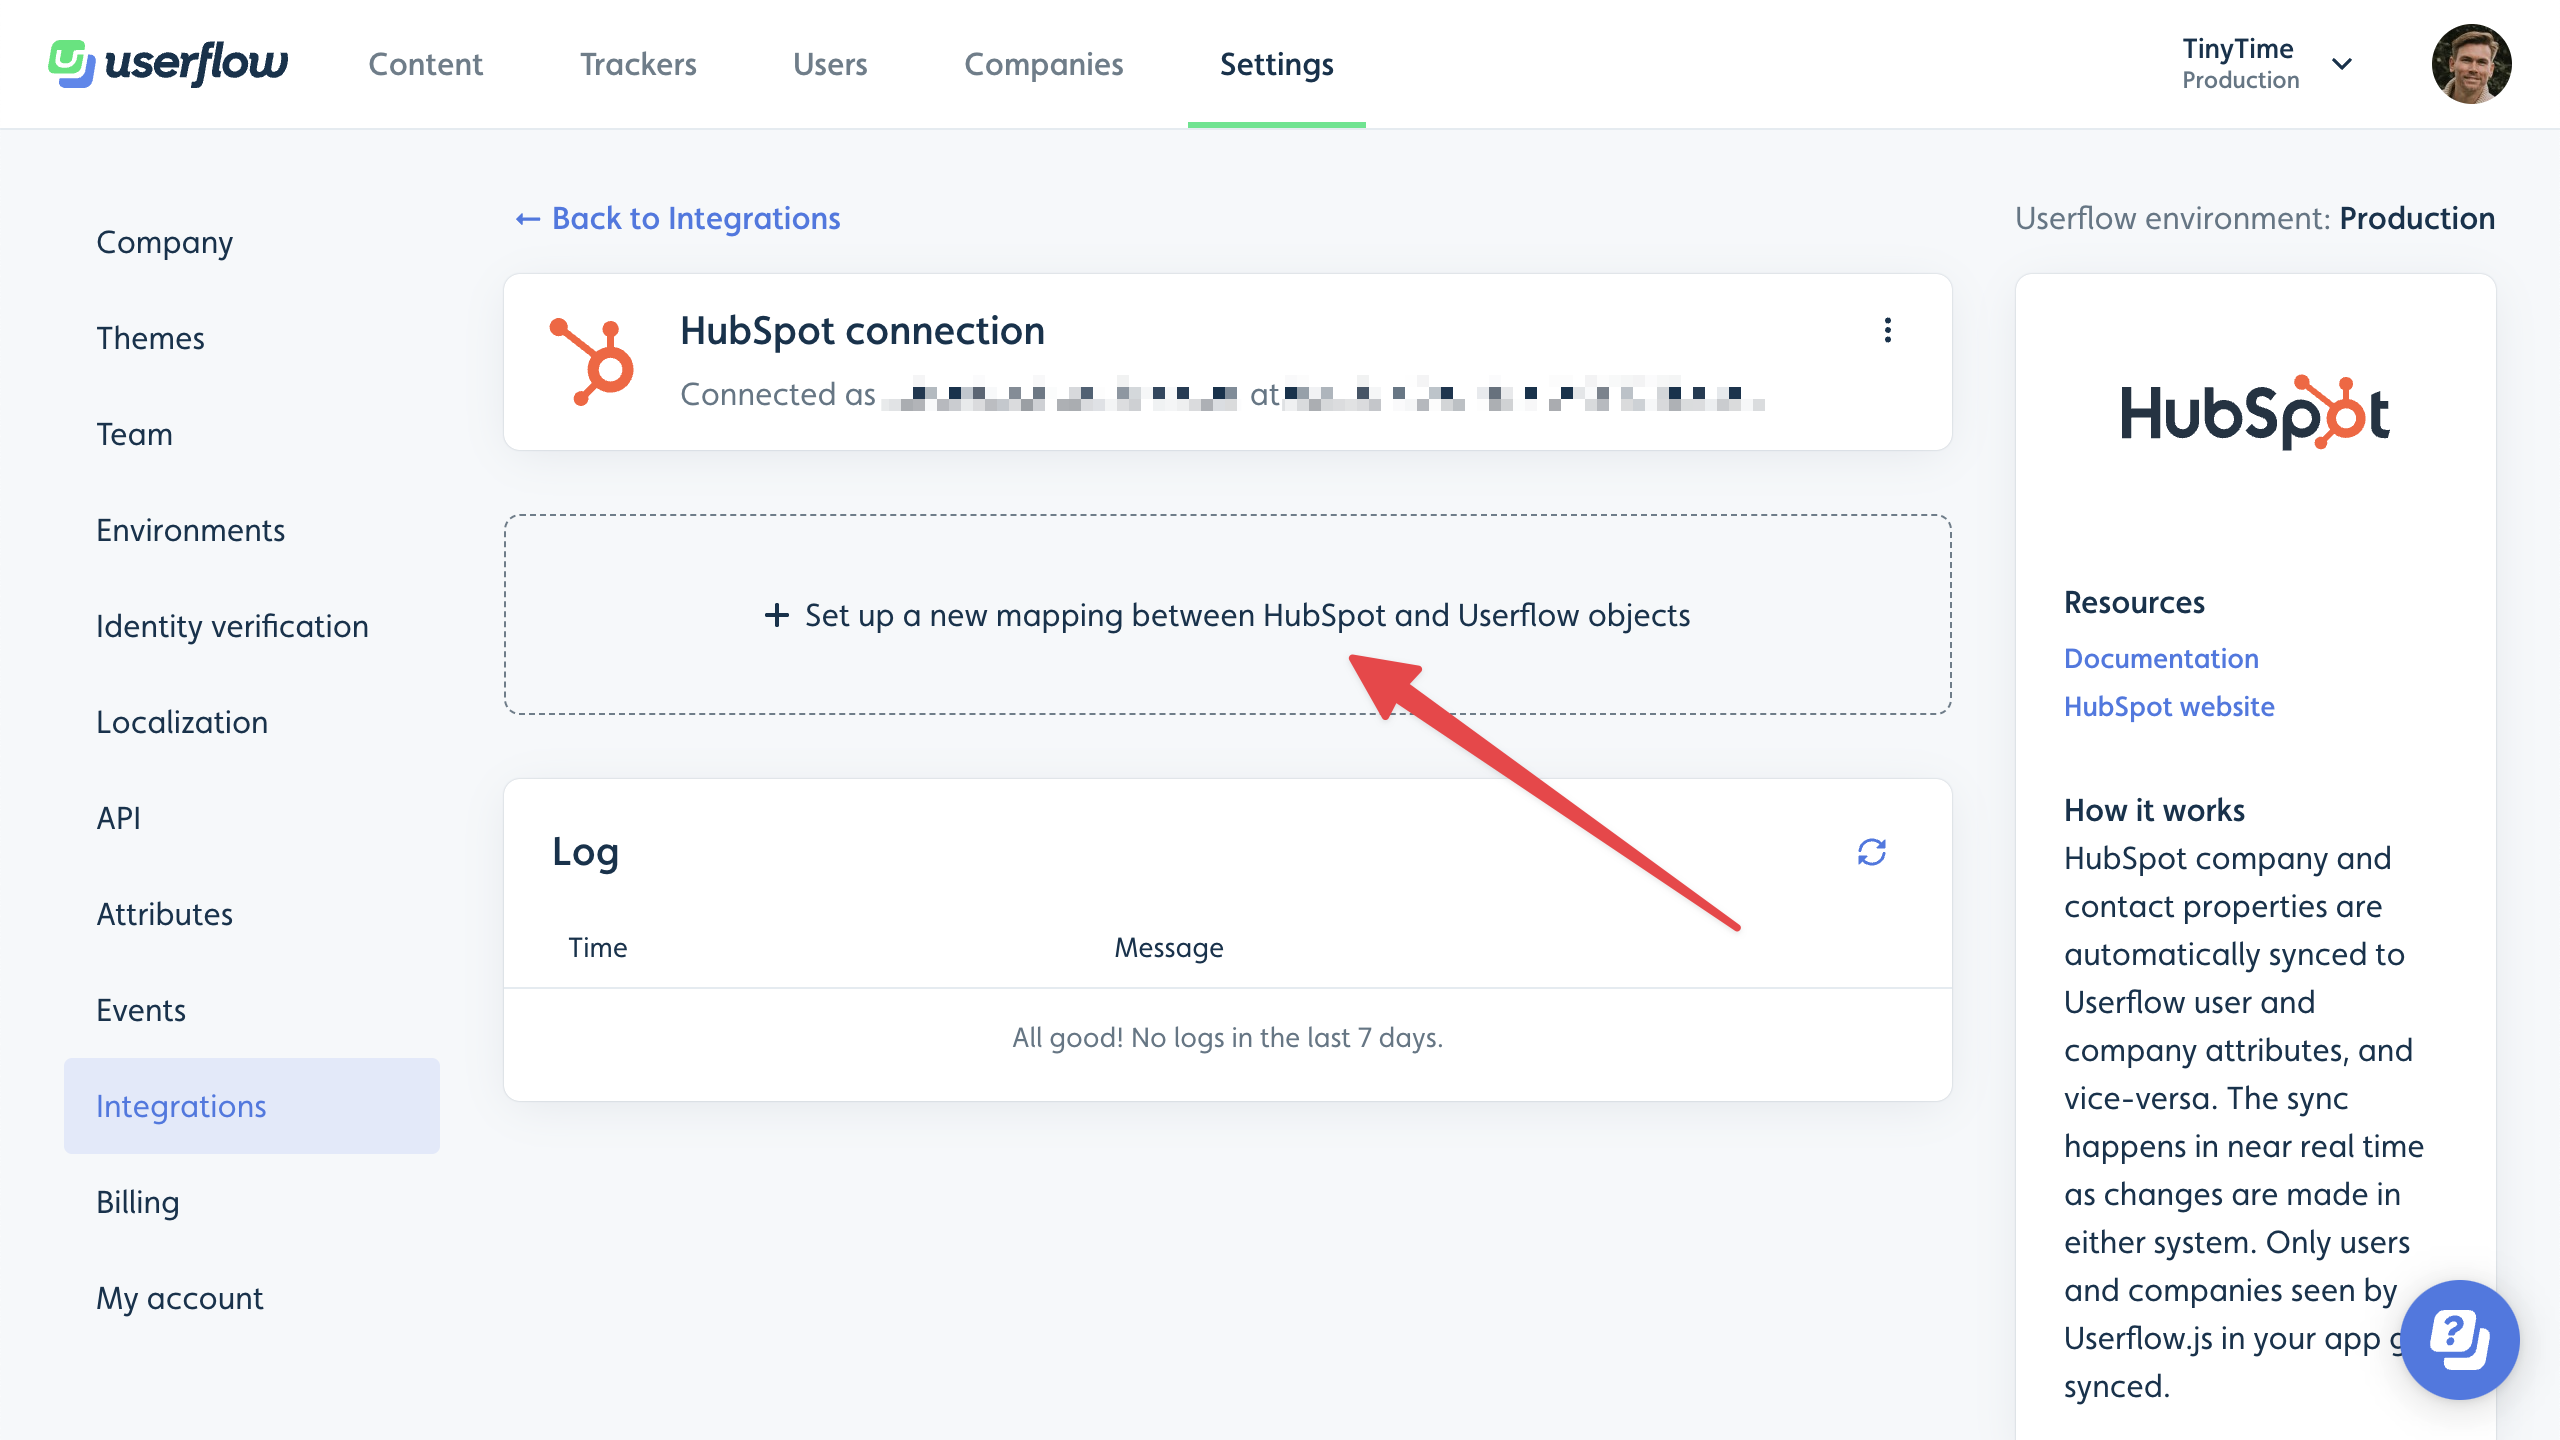The image size is (2560, 1440).
Task: Select Integrations in sidebar
Action: [x=252, y=1106]
